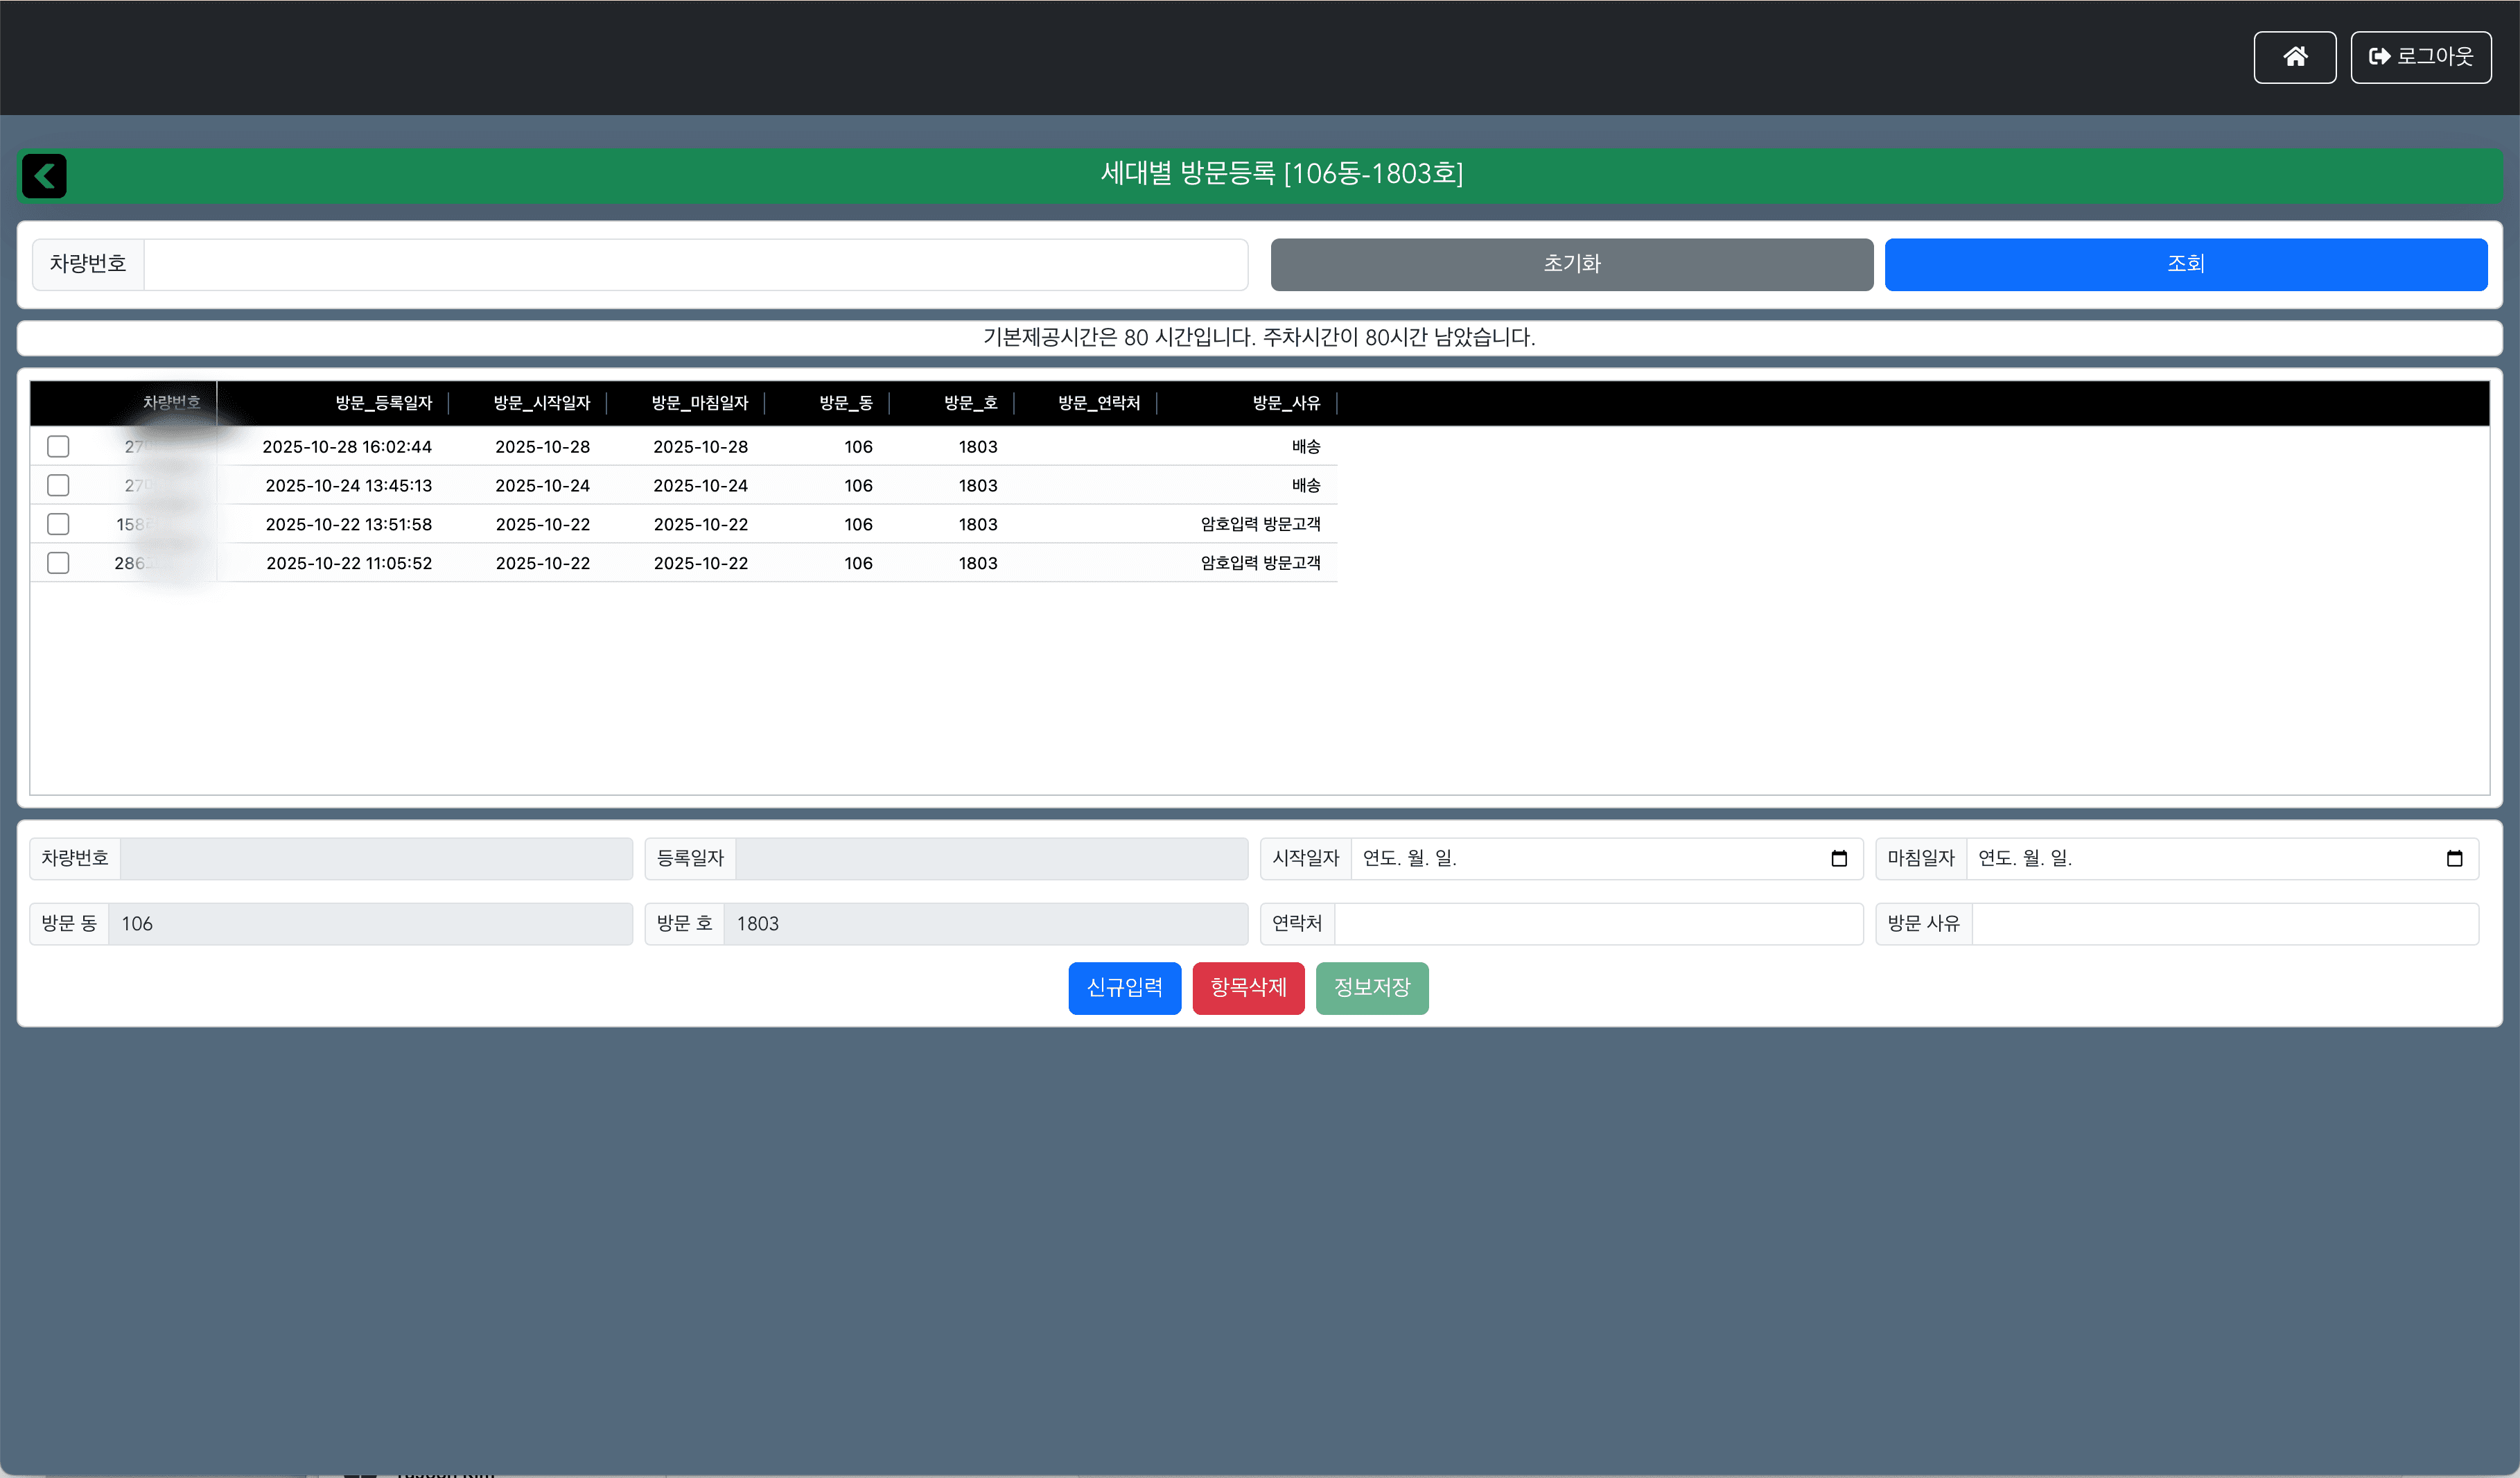The height and width of the screenshot is (1478, 2520).
Task: Click the 방문 사유 reason input field
Action: [x=2224, y=923]
